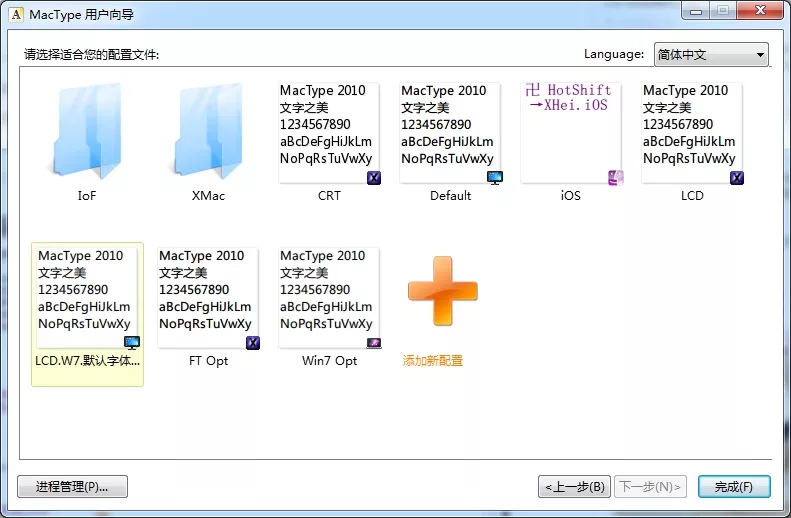
Task: Select the LCD profile thumbnail
Action: (x=692, y=133)
